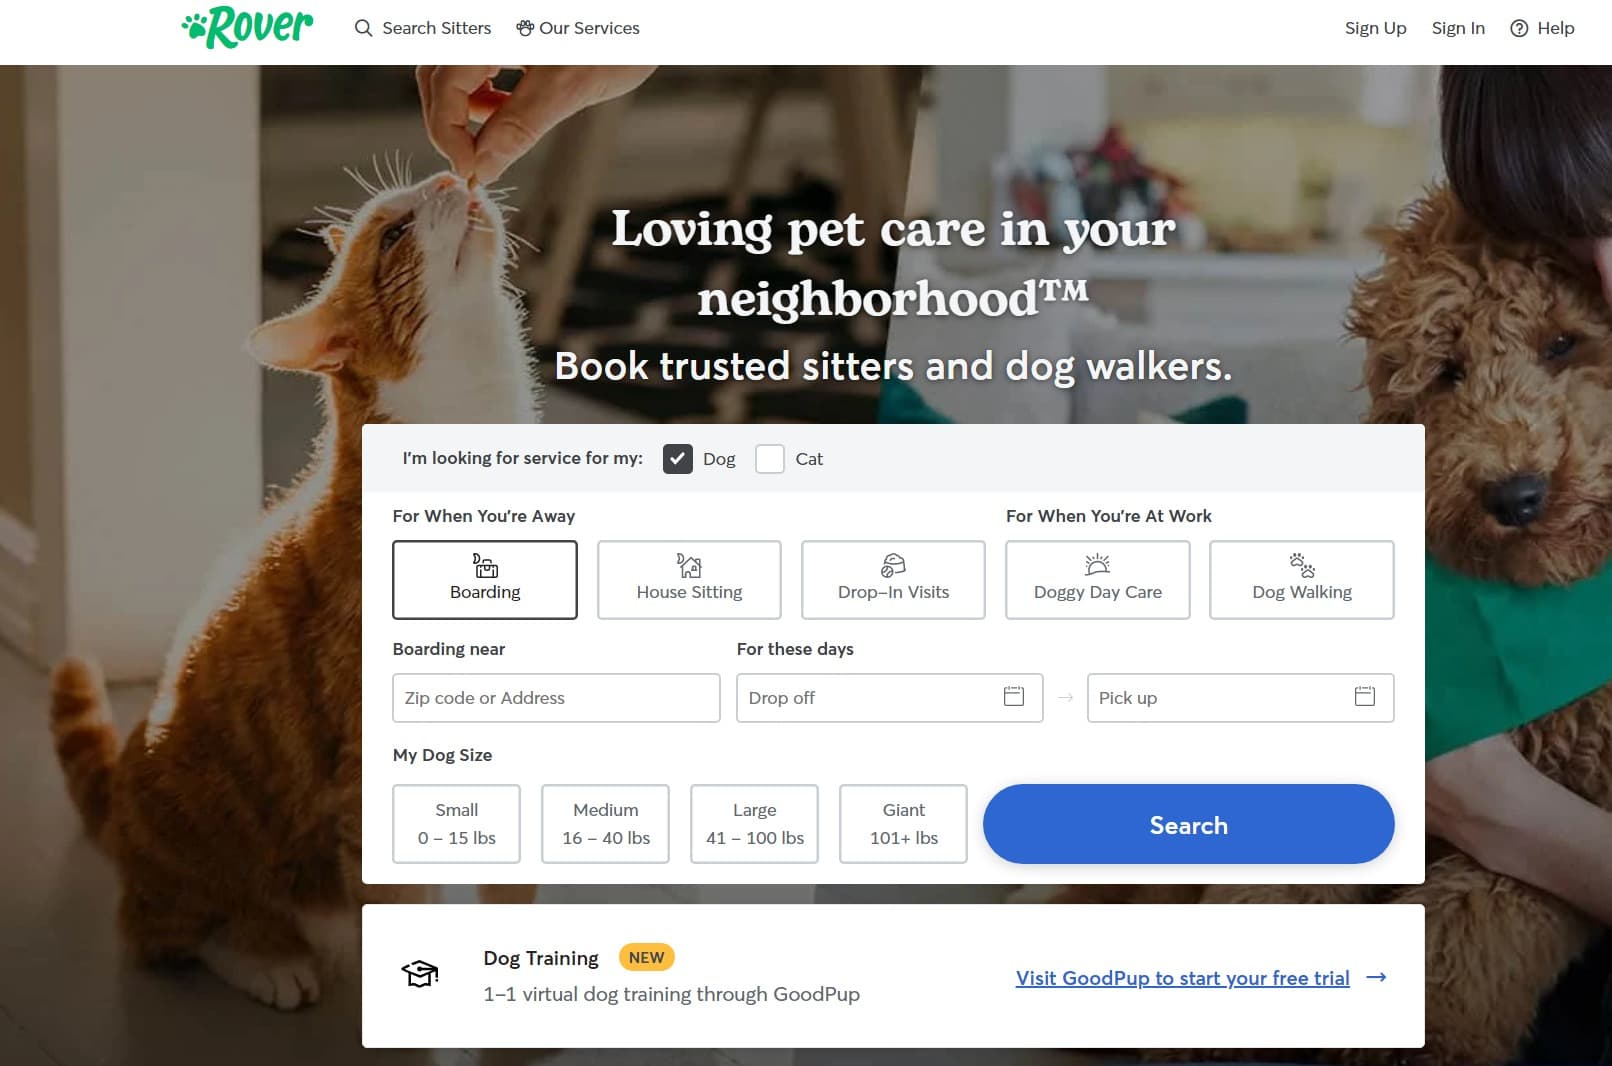1612x1066 pixels.
Task: Check the Cat checkbox
Action: coord(770,459)
